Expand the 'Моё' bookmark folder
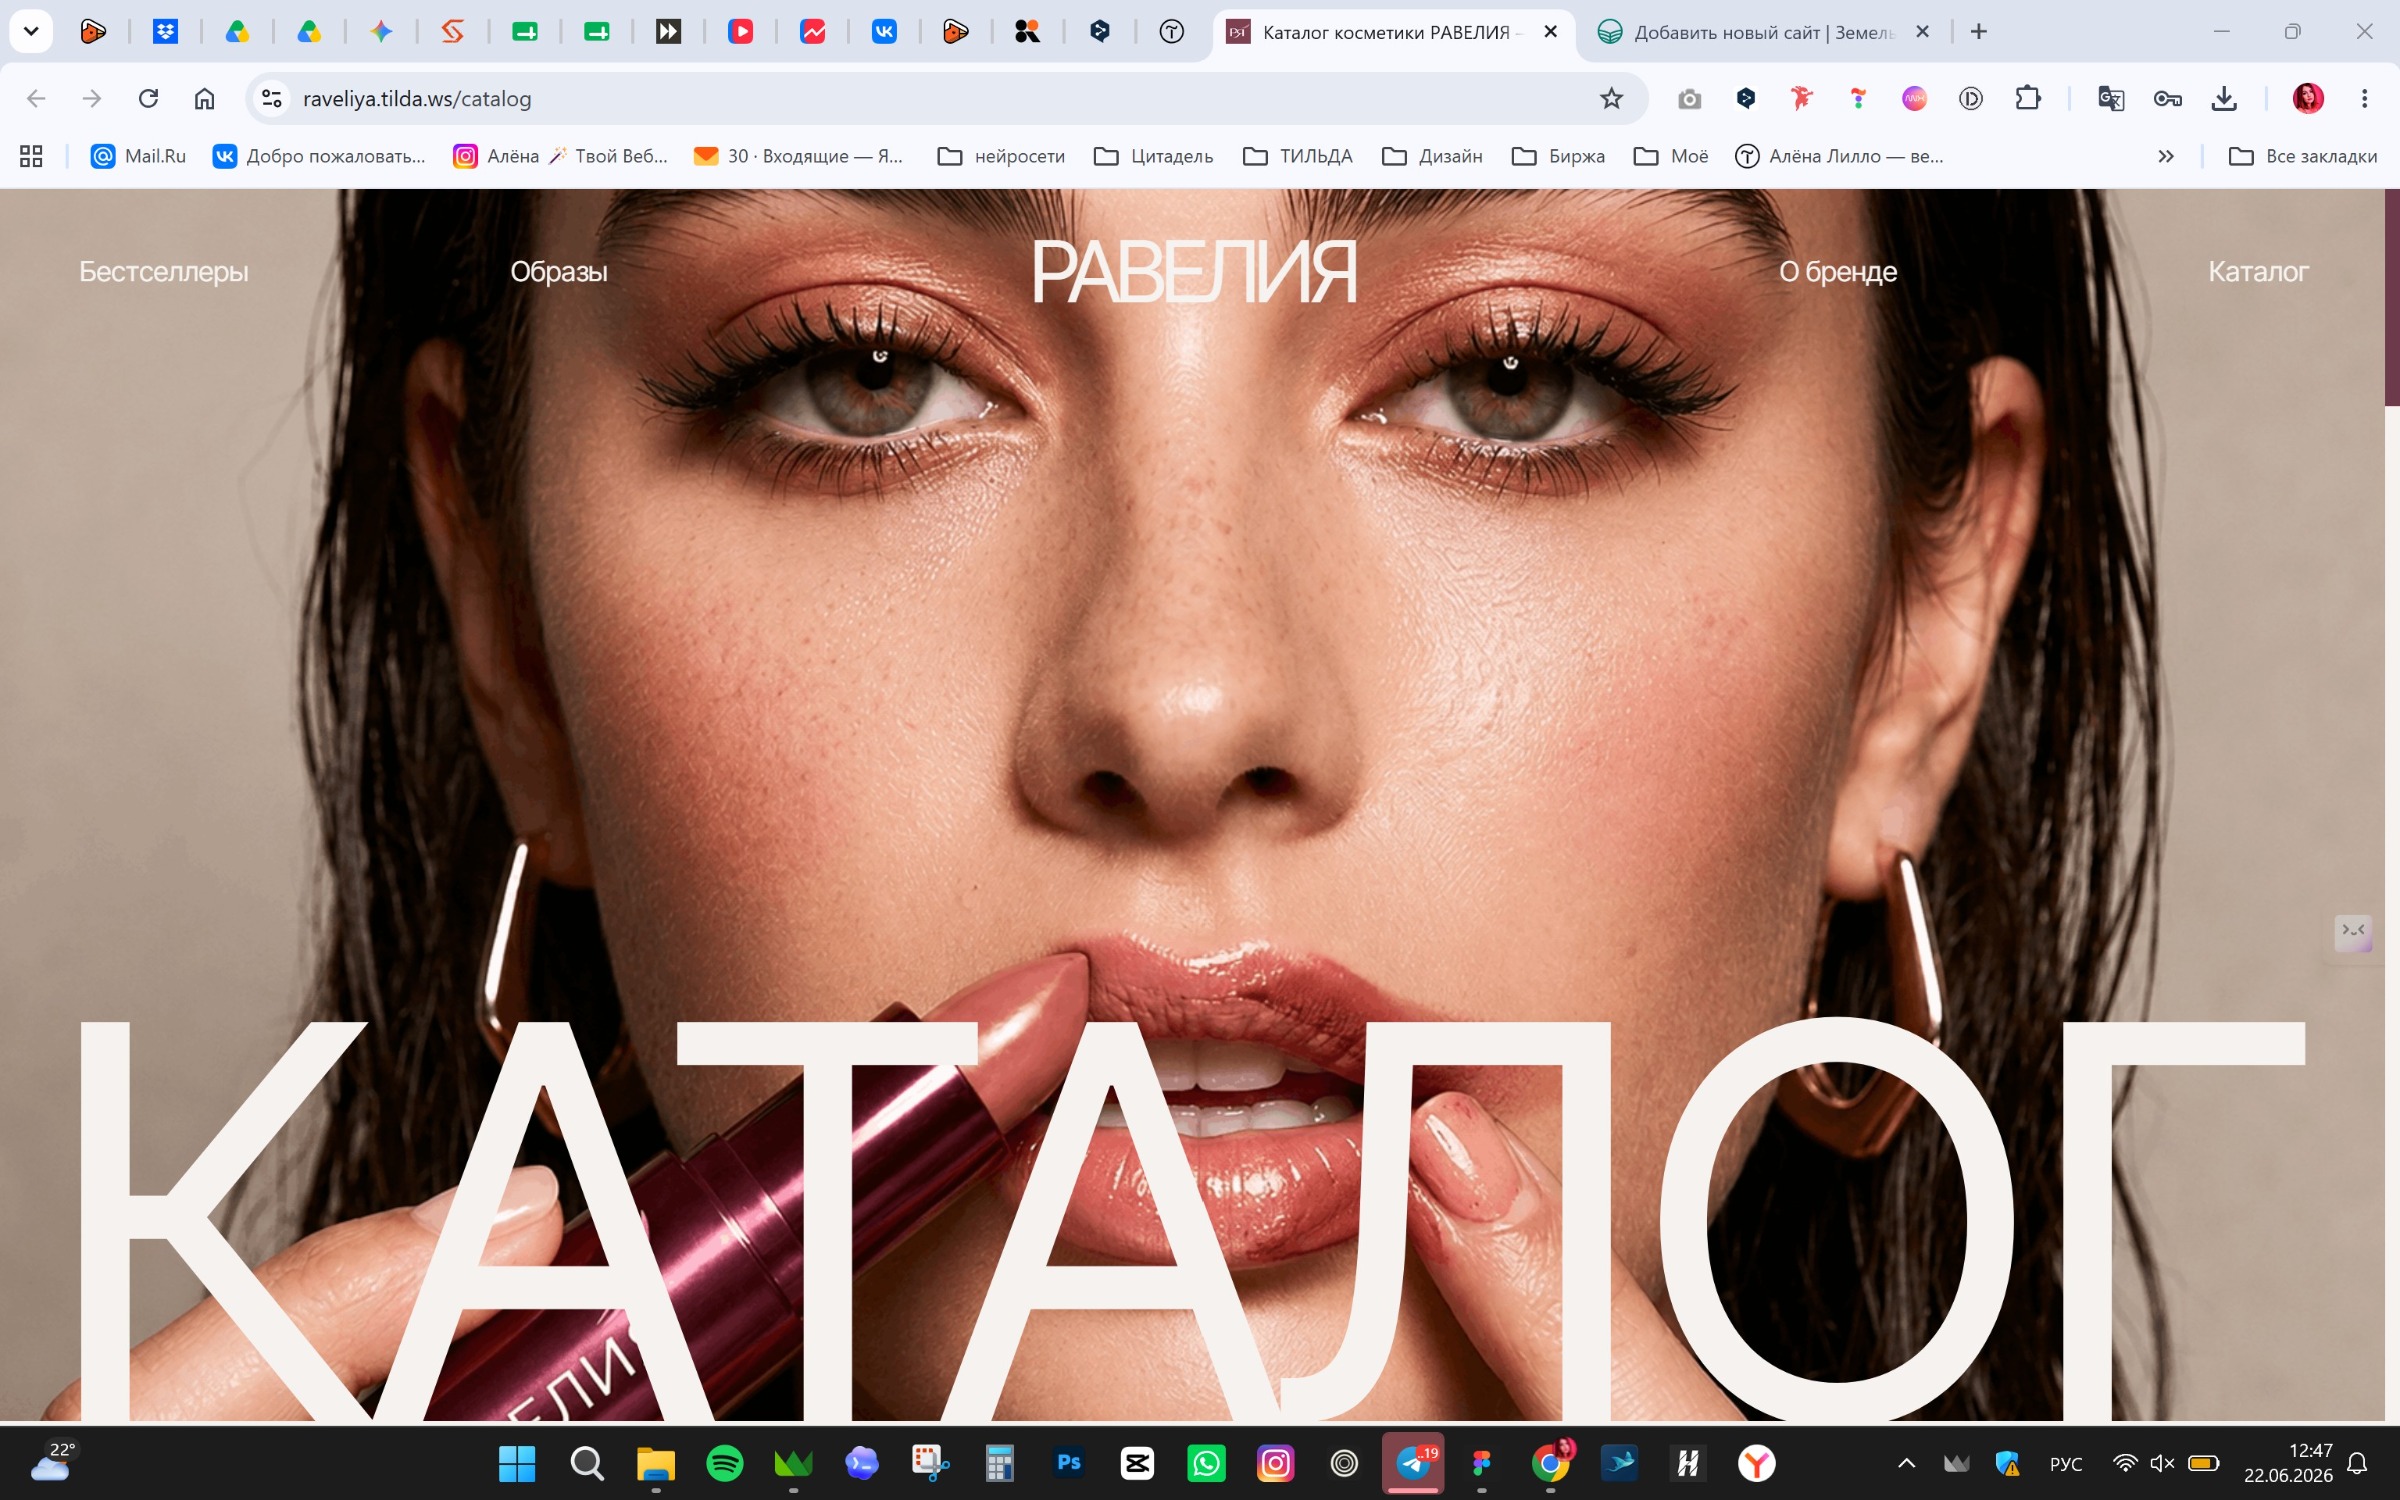2400x1500 pixels. [x=1671, y=156]
